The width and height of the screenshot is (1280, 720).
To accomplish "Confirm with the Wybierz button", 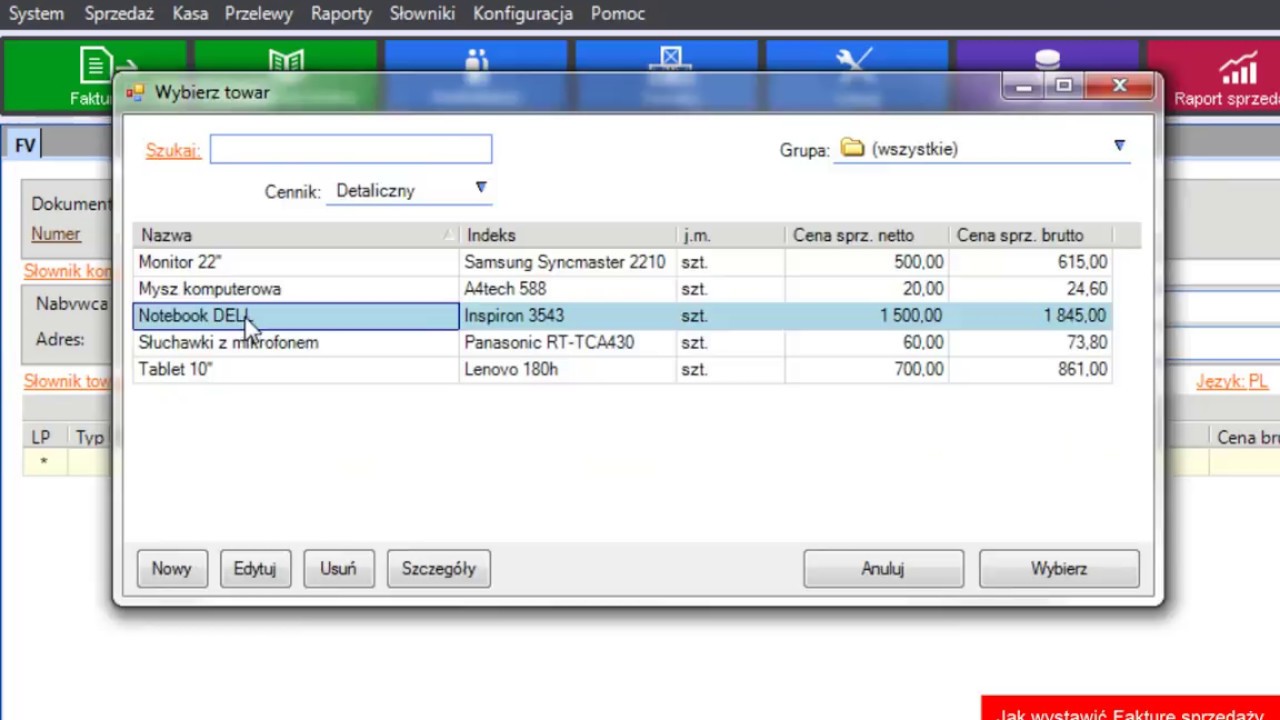I will tap(1059, 569).
